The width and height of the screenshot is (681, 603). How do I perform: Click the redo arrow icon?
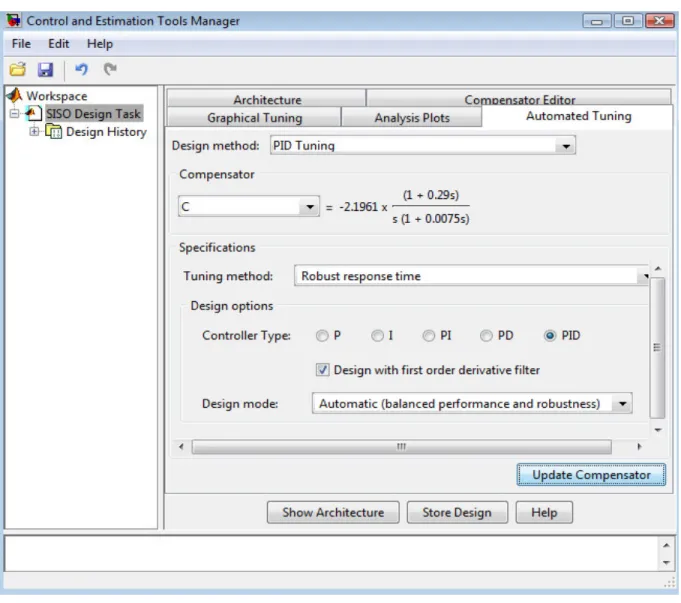(x=110, y=69)
